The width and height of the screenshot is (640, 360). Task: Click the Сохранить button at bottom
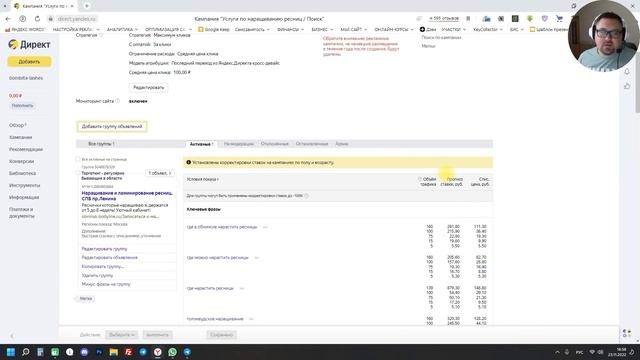(222, 335)
